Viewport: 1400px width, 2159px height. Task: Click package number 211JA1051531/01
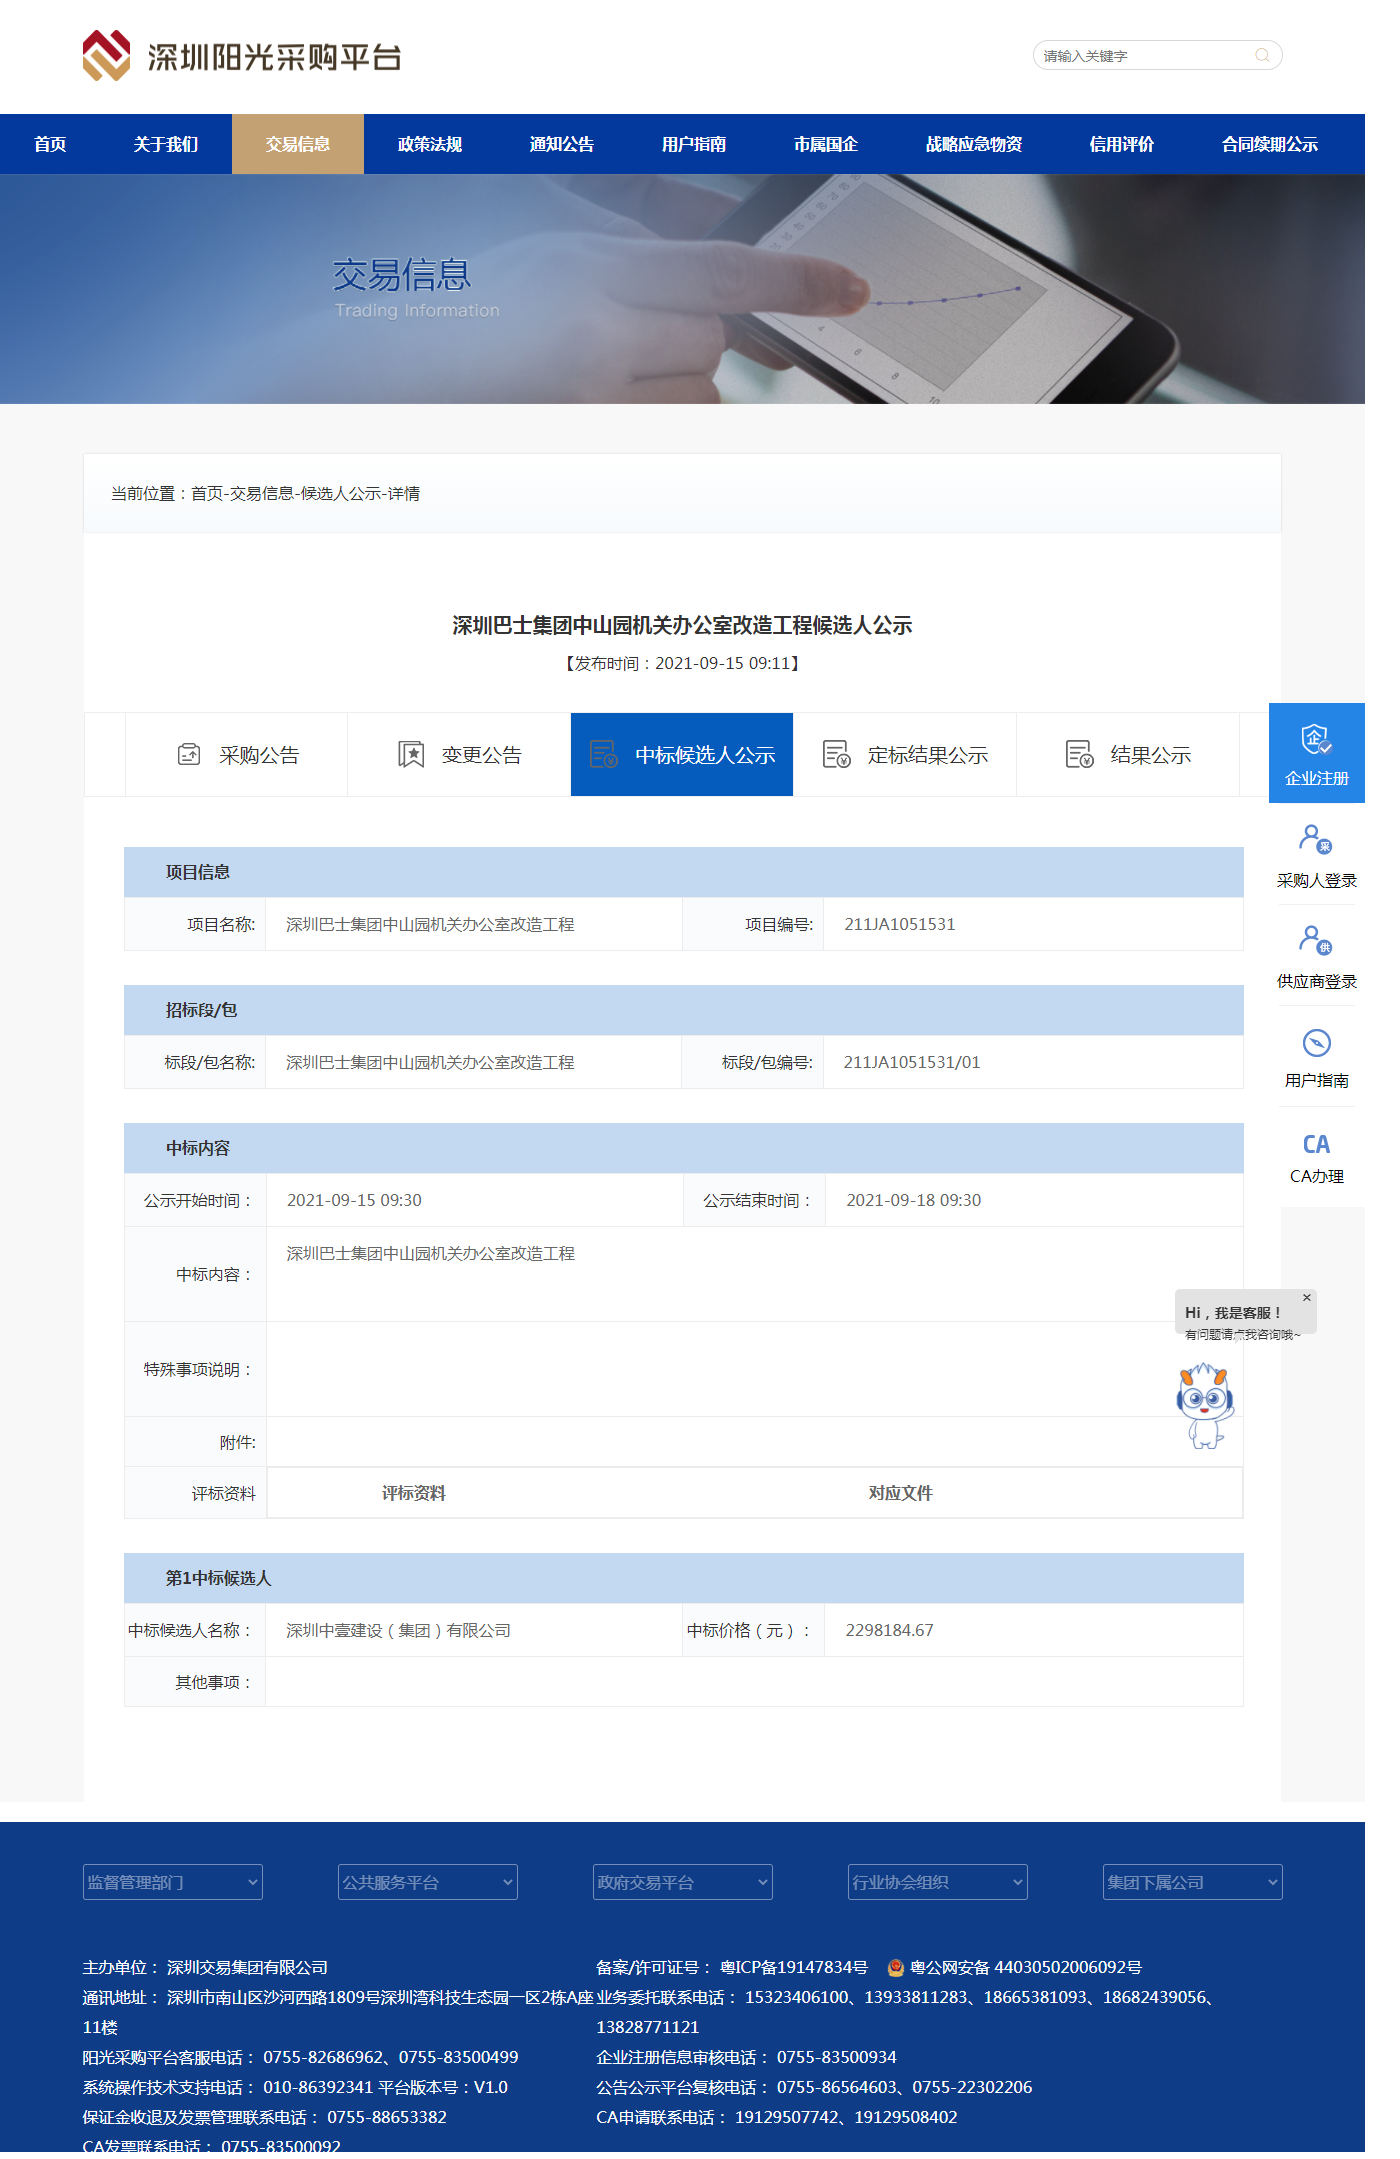(912, 1062)
